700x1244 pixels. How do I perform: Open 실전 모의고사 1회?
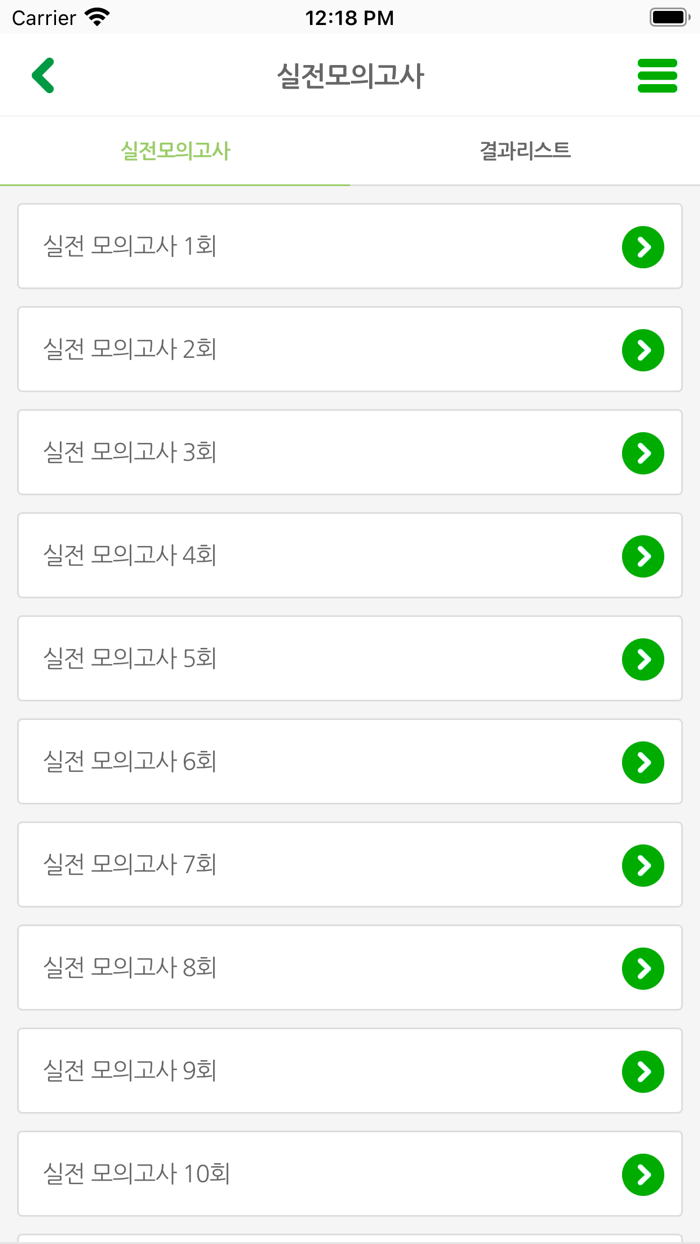point(300,247)
